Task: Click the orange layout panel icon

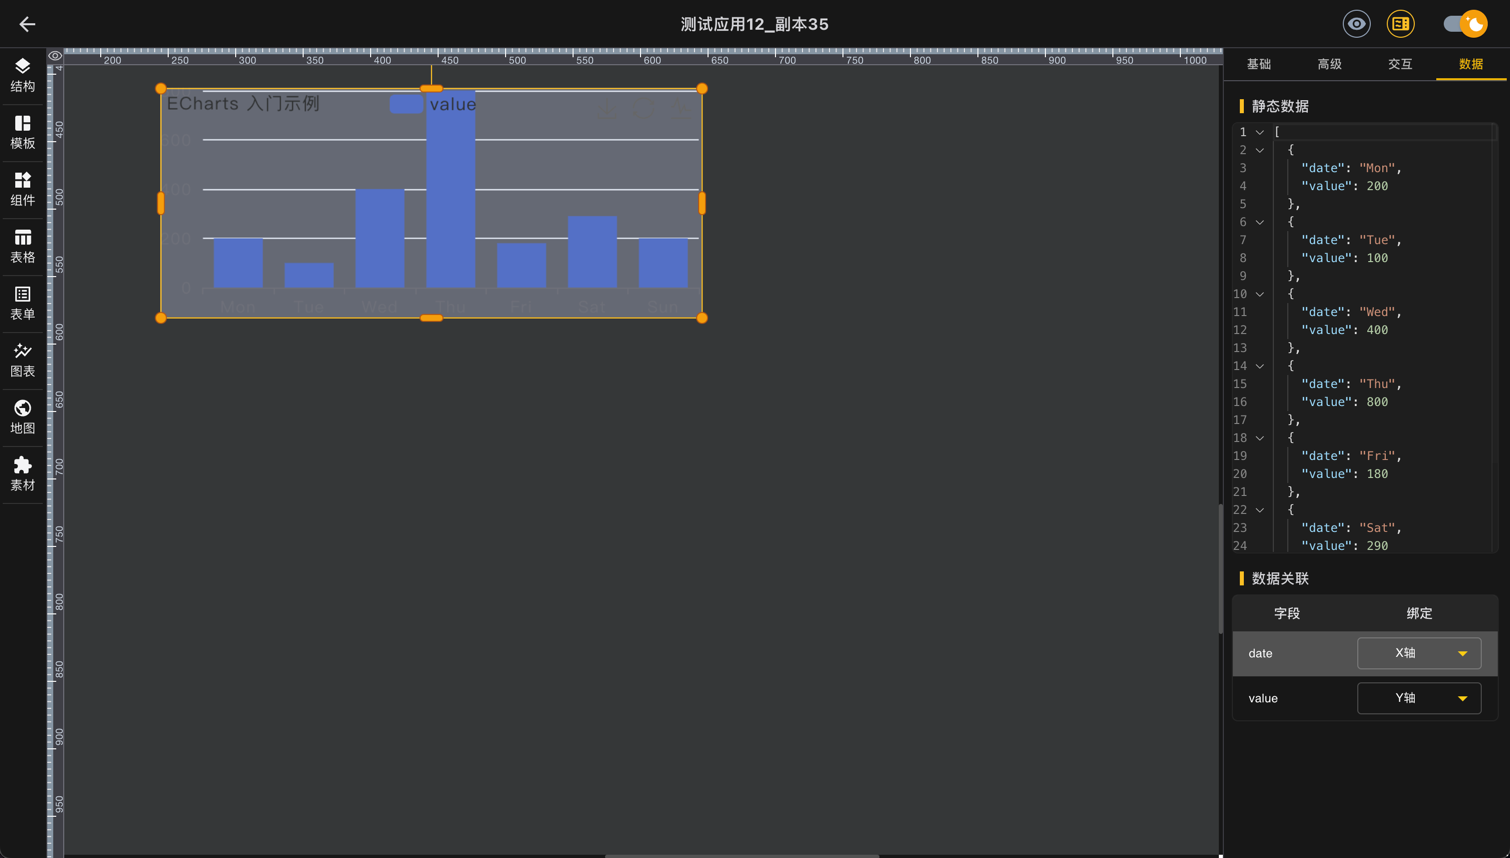Action: tap(1401, 24)
